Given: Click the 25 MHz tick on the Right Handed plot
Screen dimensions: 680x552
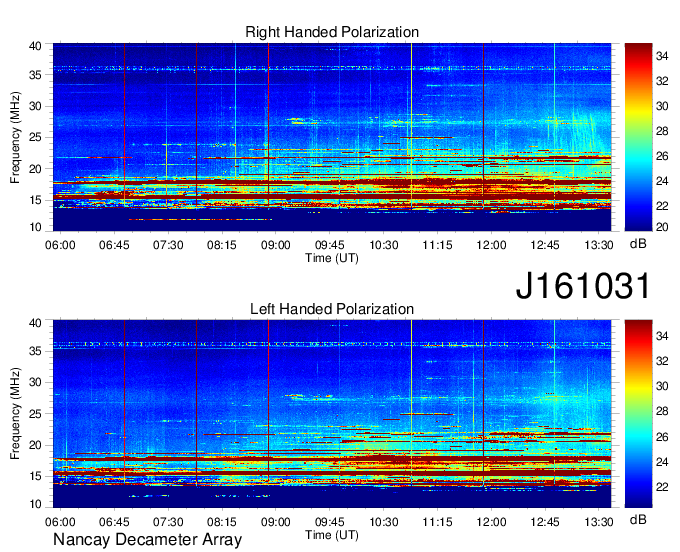Looking at the screenshot, I should [x=36, y=137].
